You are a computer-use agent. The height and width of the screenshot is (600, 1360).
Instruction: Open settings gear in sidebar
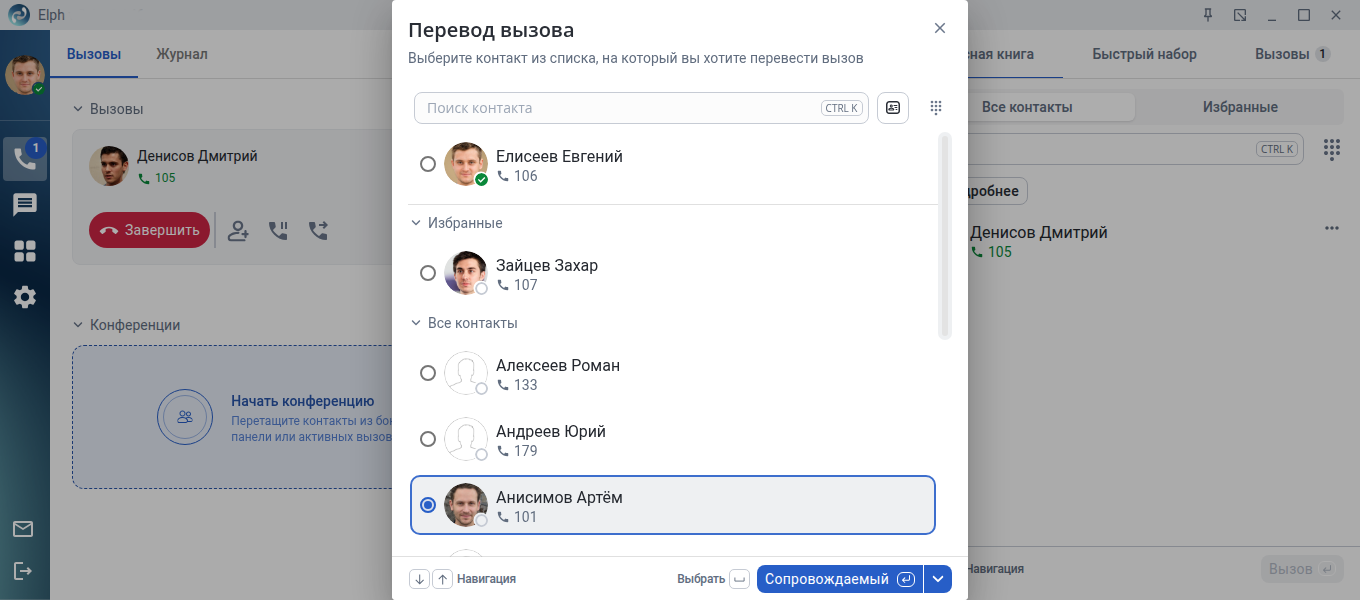pos(24,297)
